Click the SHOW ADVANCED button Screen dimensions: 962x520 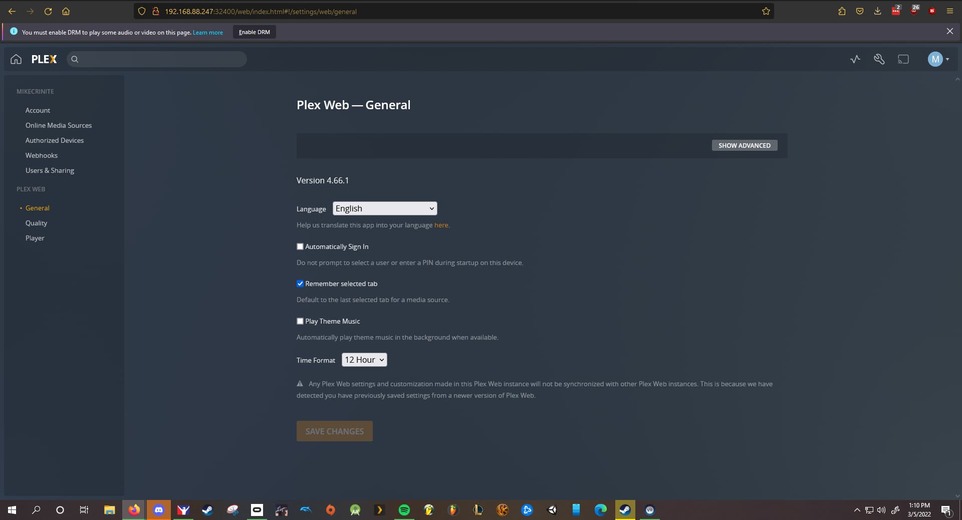tap(744, 145)
